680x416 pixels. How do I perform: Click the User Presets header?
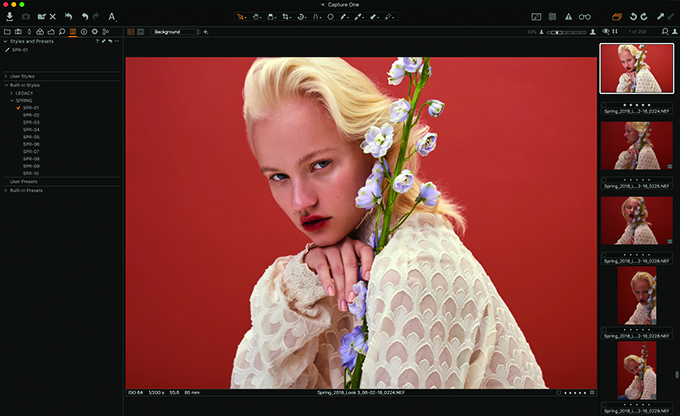tap(23, 182)
